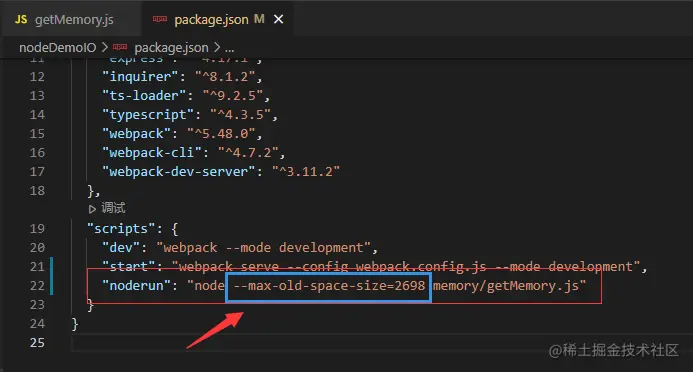Click the "^9.2.5" version value
Image resolution: width=693 pixels, height=372 pixels.
(233, 96)
